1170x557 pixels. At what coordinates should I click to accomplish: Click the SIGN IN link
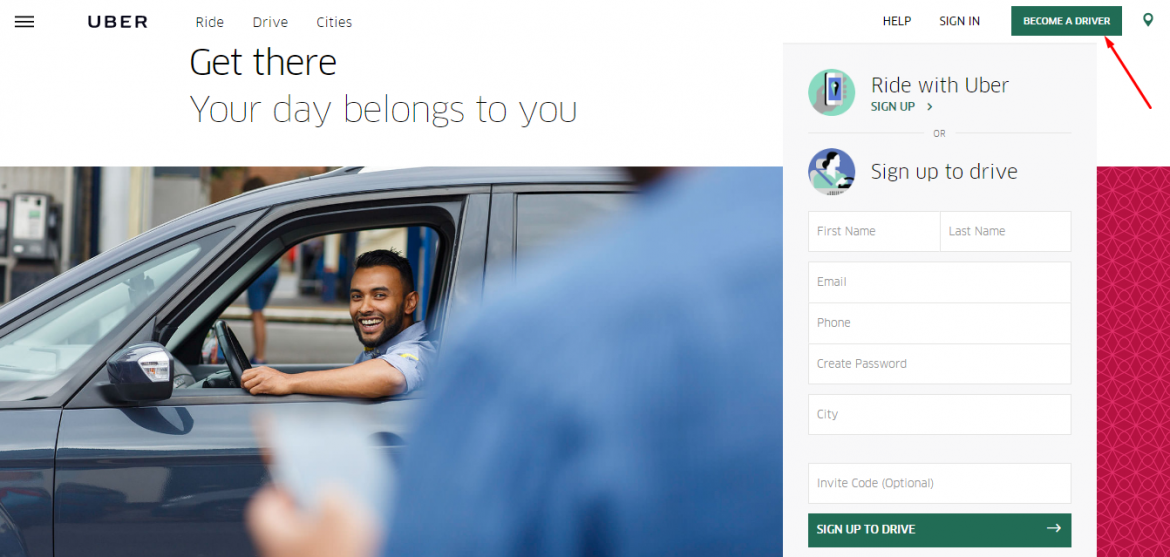pos(960,21)
